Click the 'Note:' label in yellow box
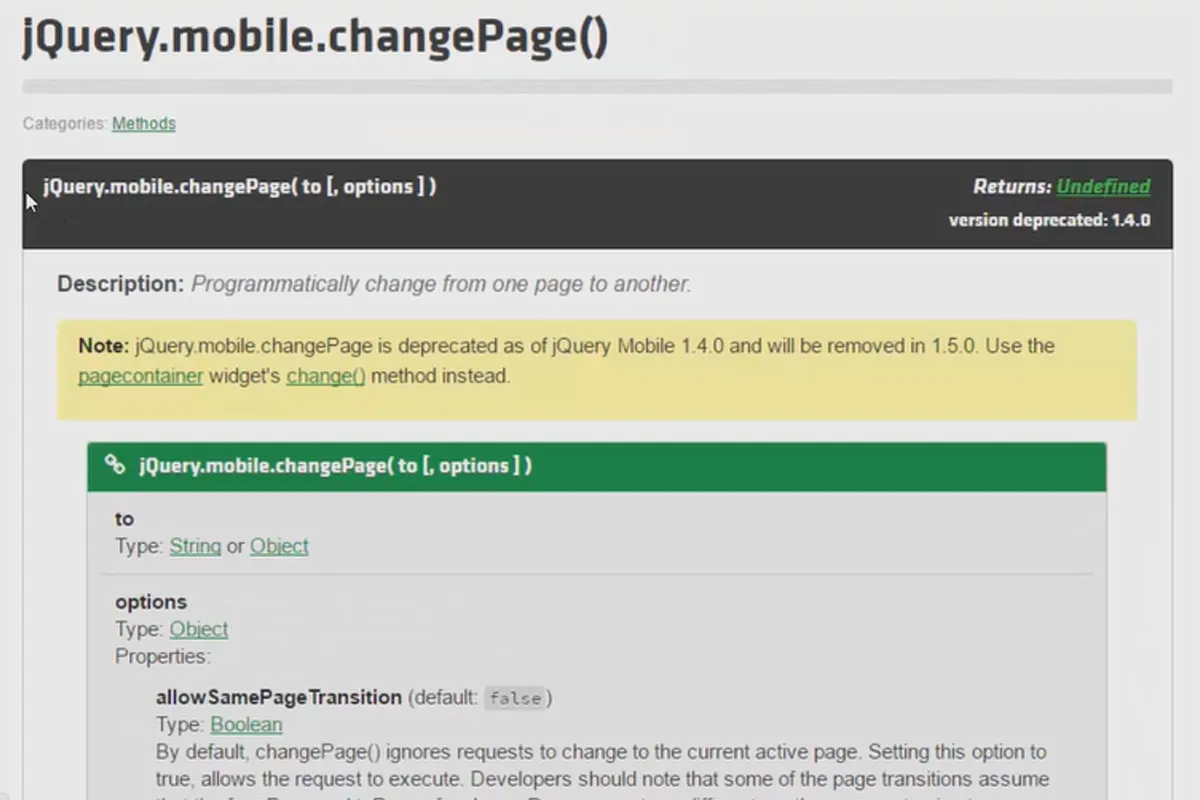This screenshot has height=800, width=1200. (104, 346)
